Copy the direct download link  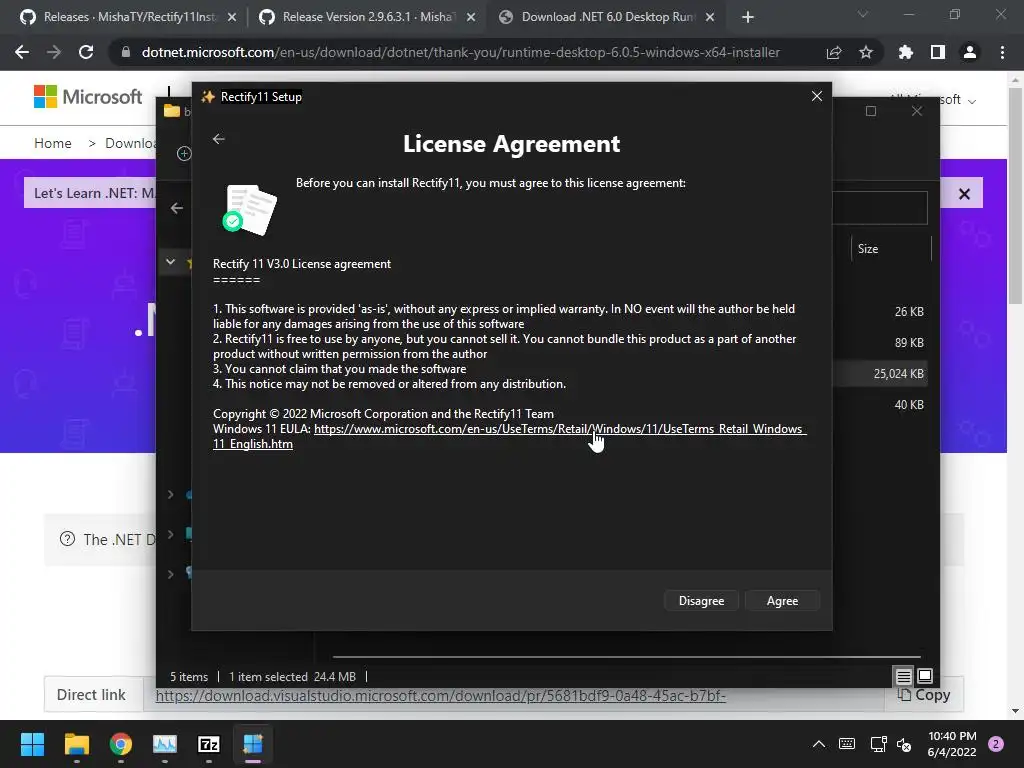(924, 695)
